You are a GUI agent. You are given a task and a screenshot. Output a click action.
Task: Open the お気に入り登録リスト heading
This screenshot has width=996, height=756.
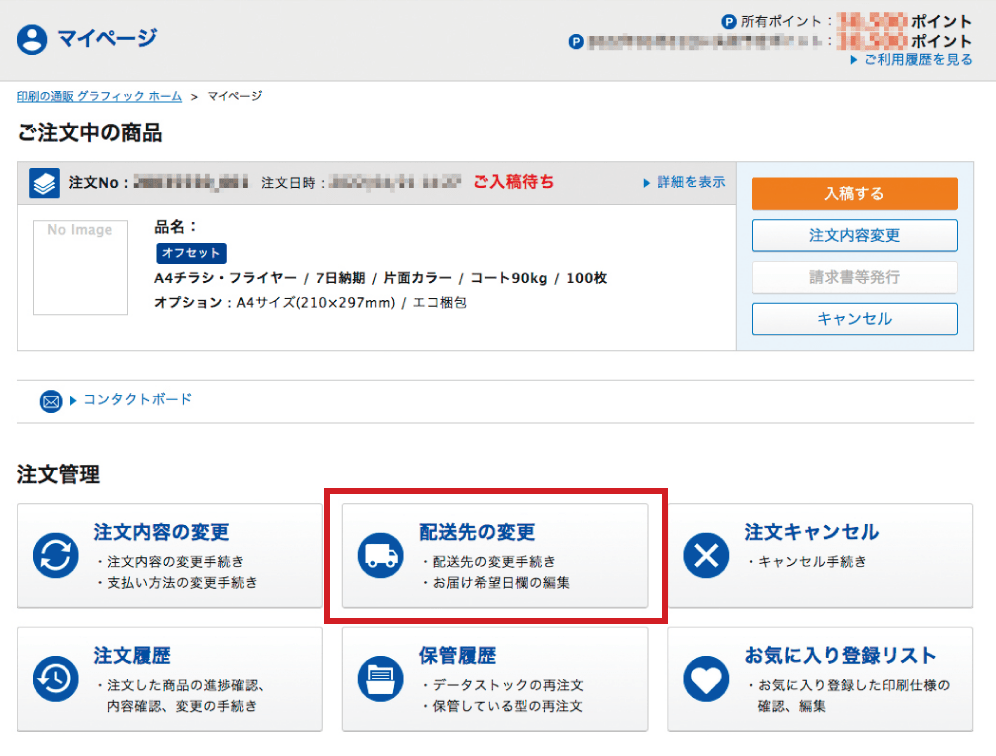[x=840, y=656]
